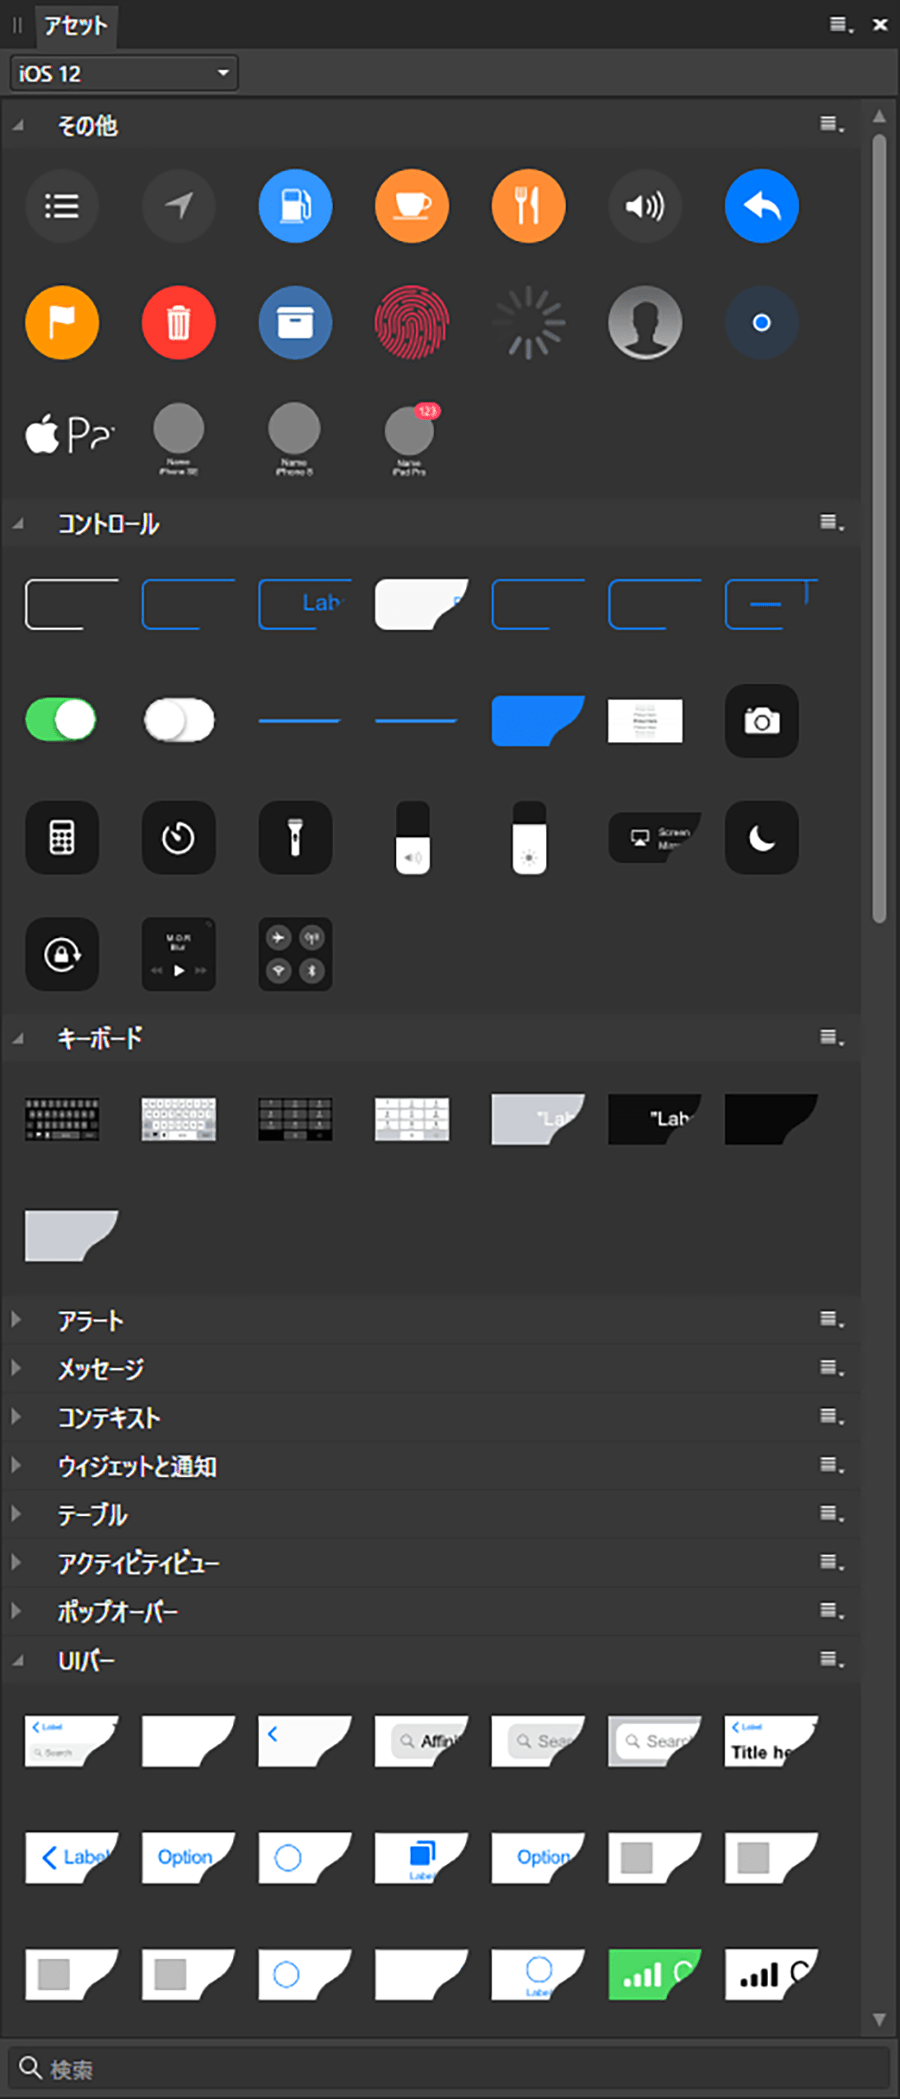This screenshot has width=900, height=2099.
Task: Select the Screen Mirroring control asset
Action: coord(655,838)
